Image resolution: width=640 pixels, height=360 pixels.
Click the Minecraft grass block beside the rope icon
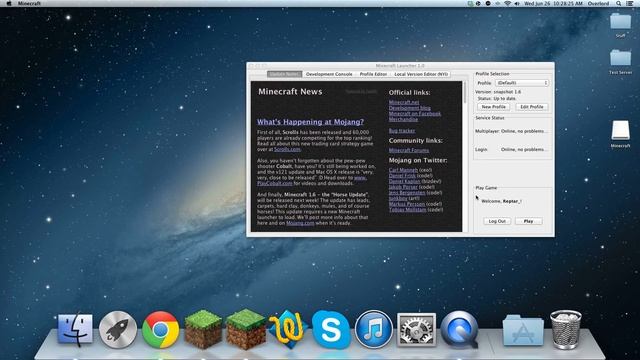[x=246, y=329]
